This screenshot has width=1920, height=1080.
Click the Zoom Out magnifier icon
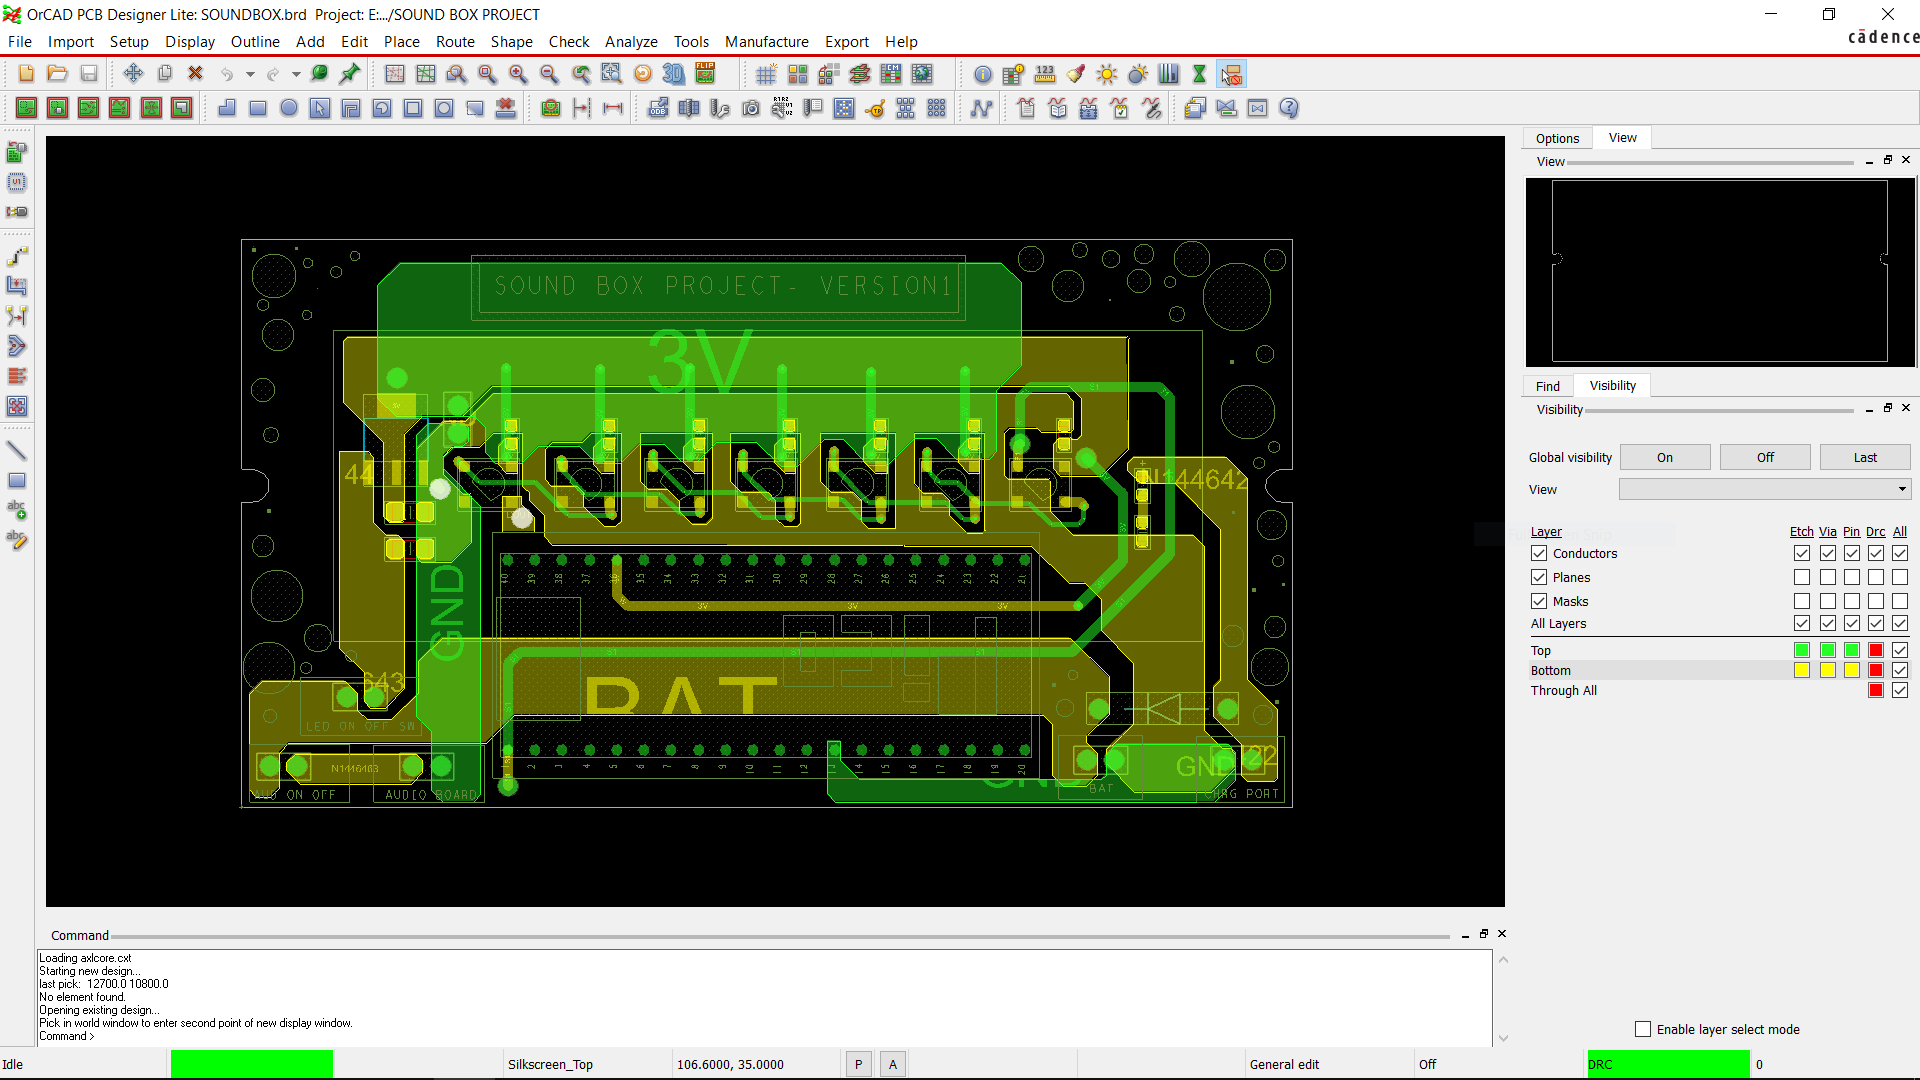549,74
